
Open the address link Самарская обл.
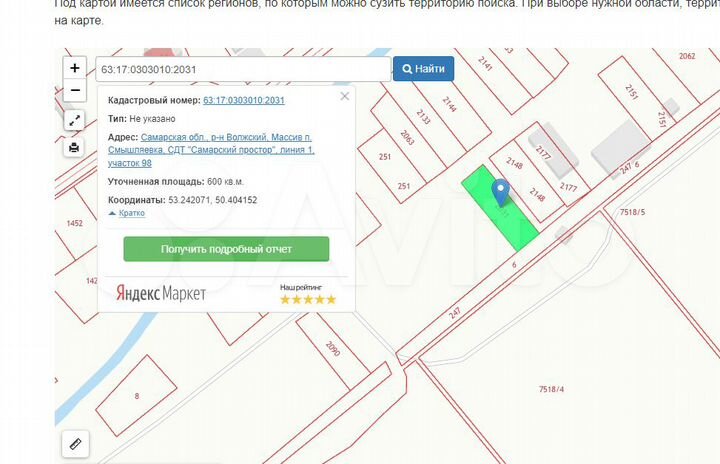click(x=211, y=150)
